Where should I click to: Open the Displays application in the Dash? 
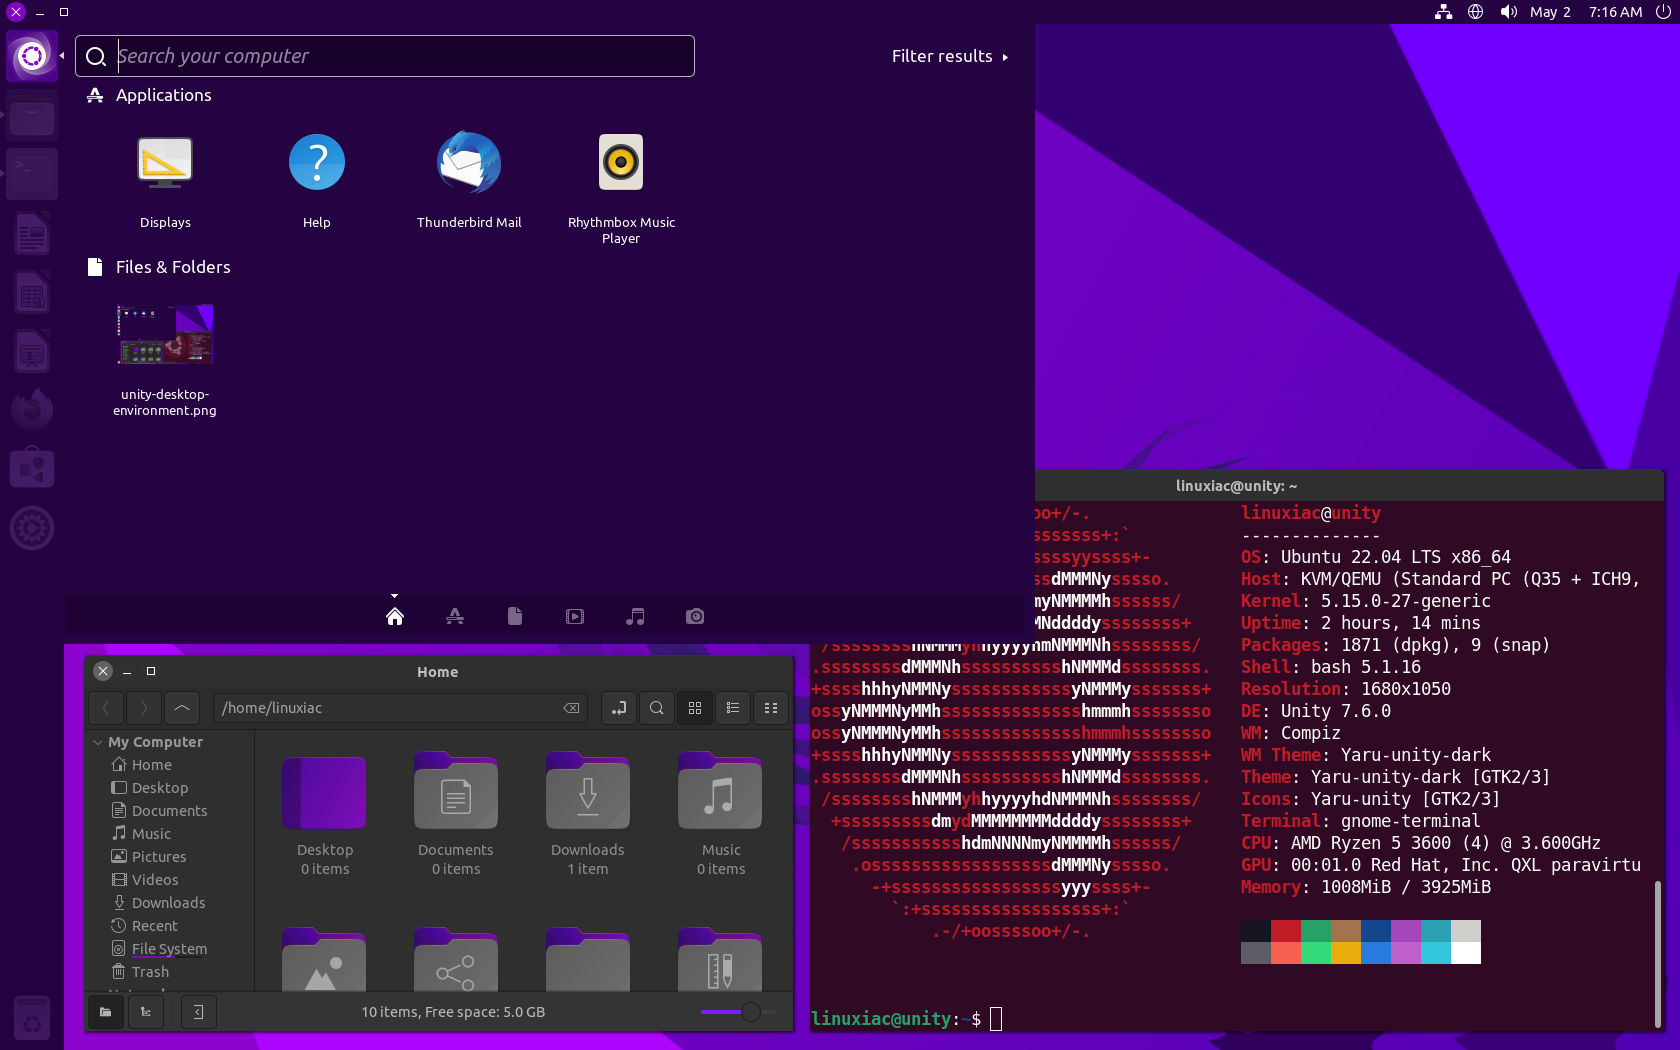pyautogui.click(x=165, y=181)
